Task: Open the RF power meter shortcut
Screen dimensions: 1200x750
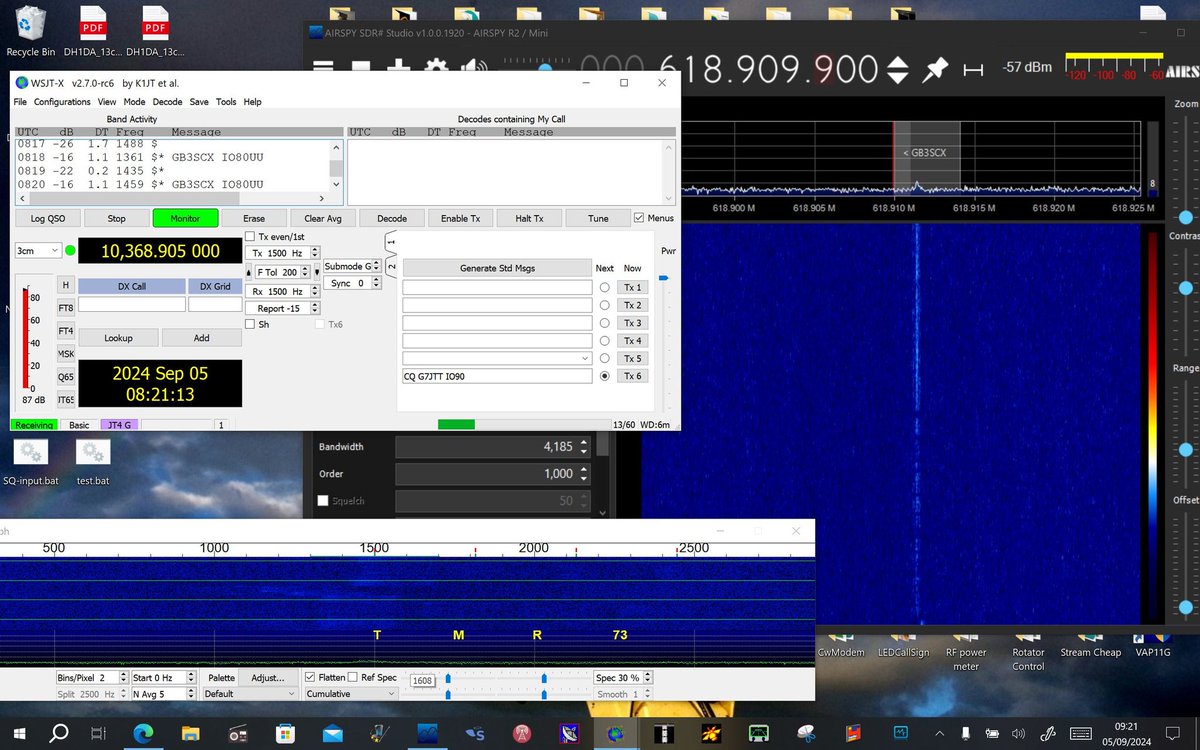Action: pyautogui.click(x=965, y=651)
